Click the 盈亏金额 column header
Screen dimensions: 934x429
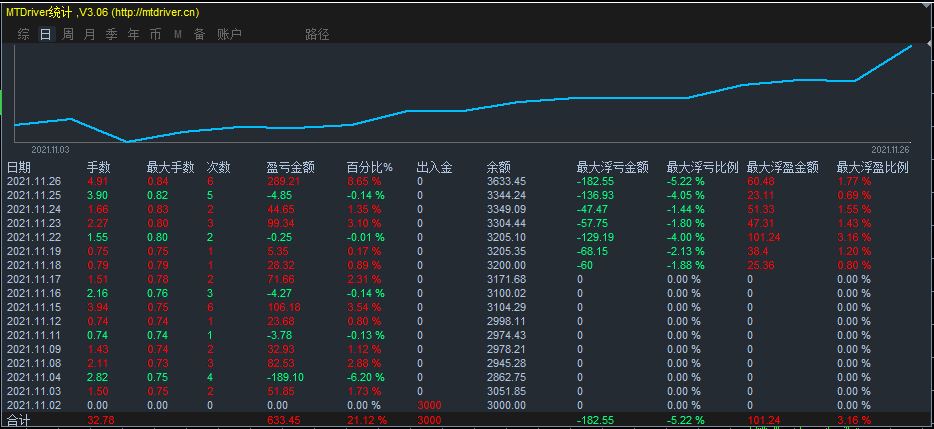click(291, 167)
